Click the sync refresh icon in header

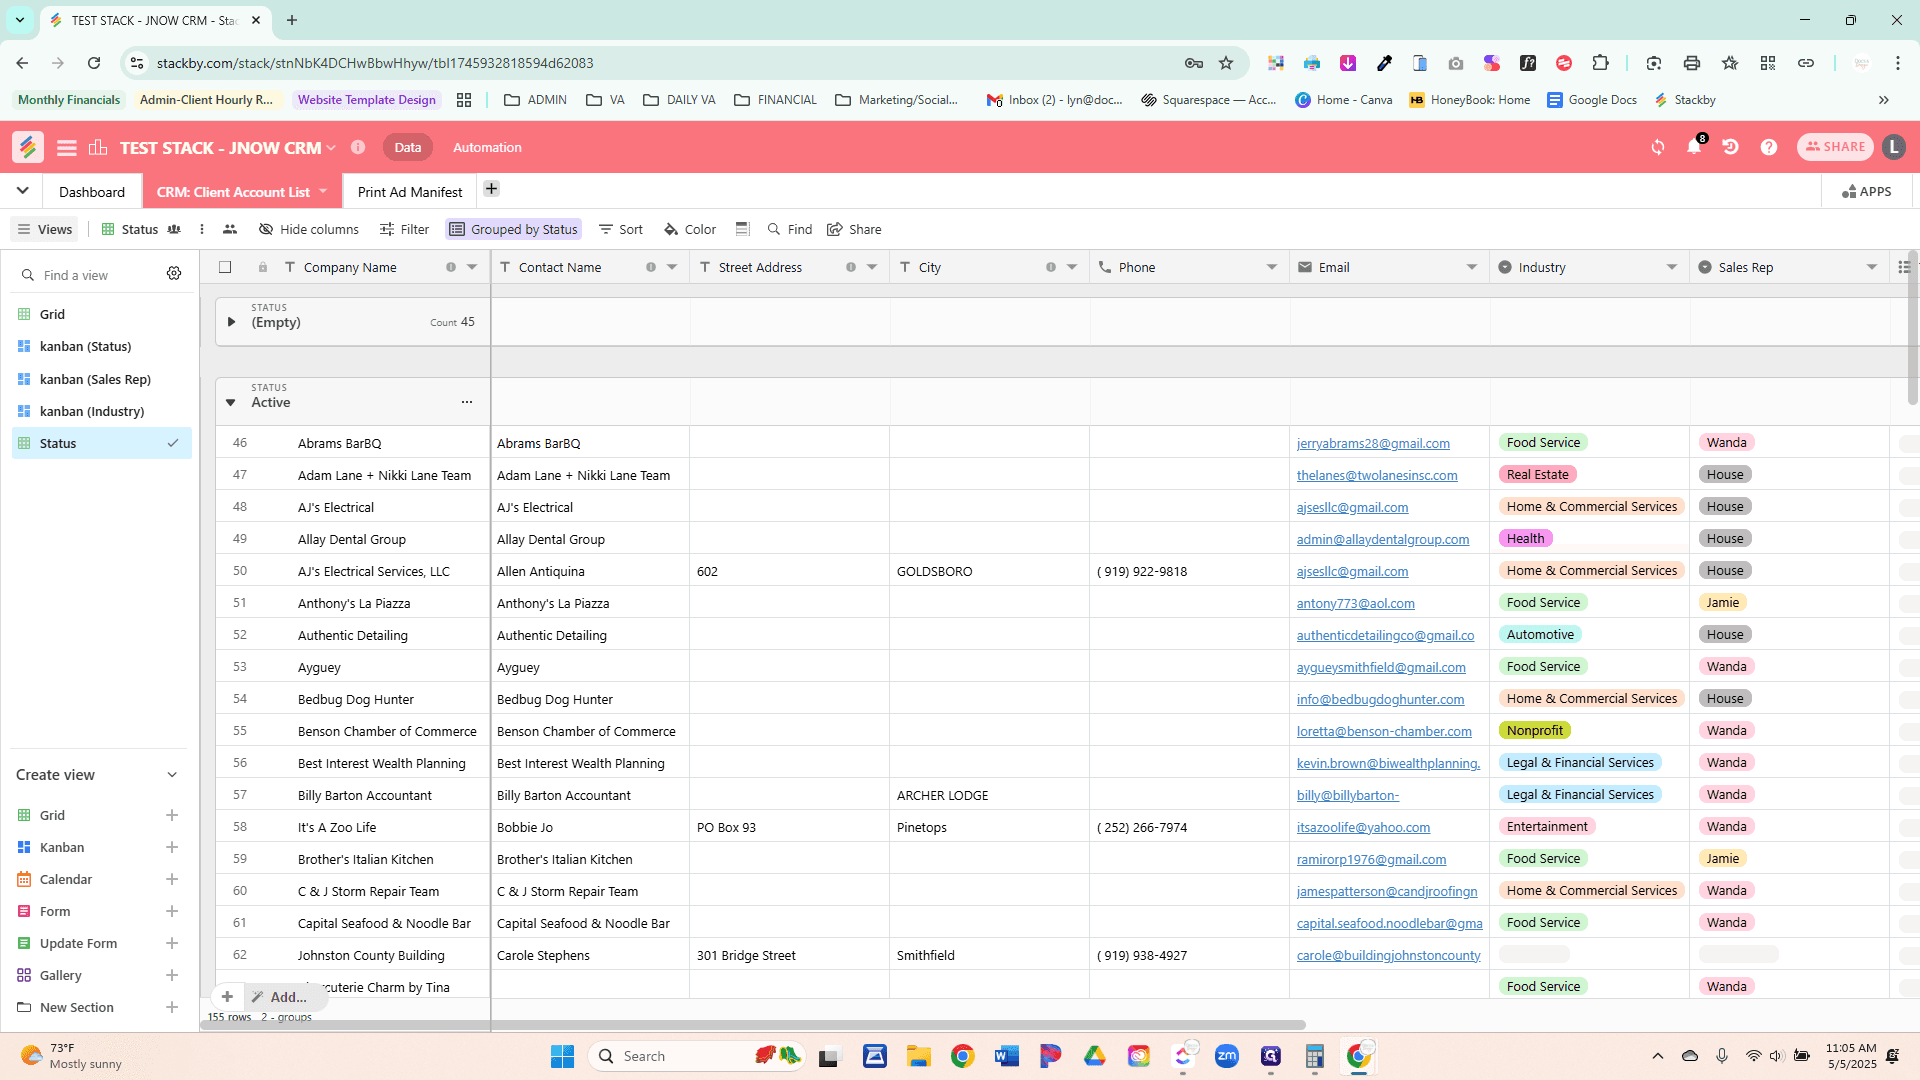coord(1658,147)
